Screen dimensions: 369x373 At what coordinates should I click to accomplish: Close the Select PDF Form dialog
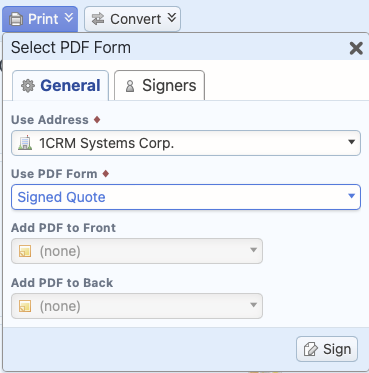coord(356,49)
